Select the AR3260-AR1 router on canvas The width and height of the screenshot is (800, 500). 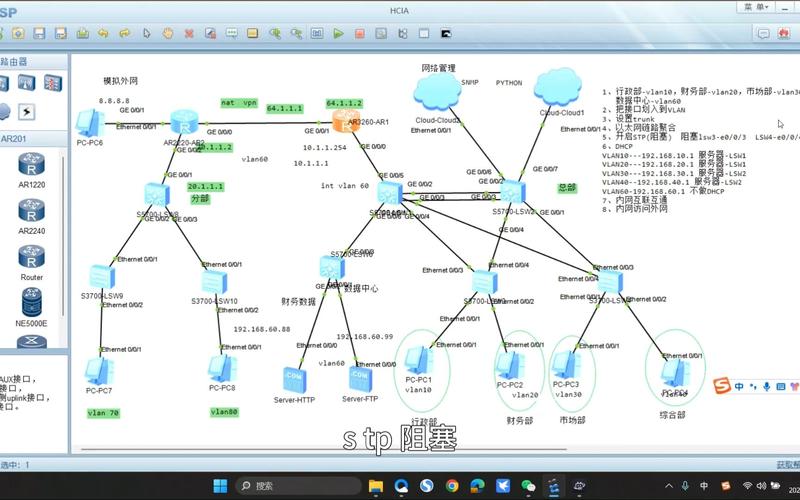pyautogui.click(x=346, y=120)
